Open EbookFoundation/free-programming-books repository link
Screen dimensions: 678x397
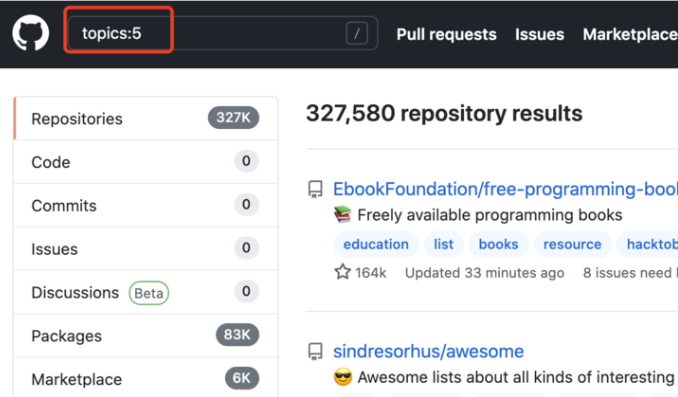[x=505, y=189]
